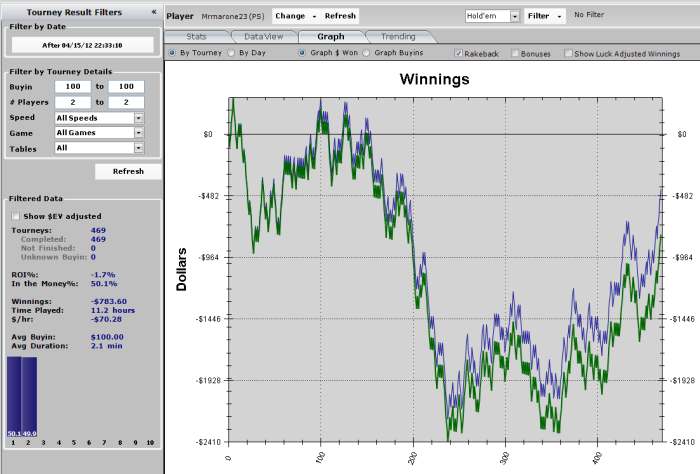Open the Filter dropdown button

545,16
